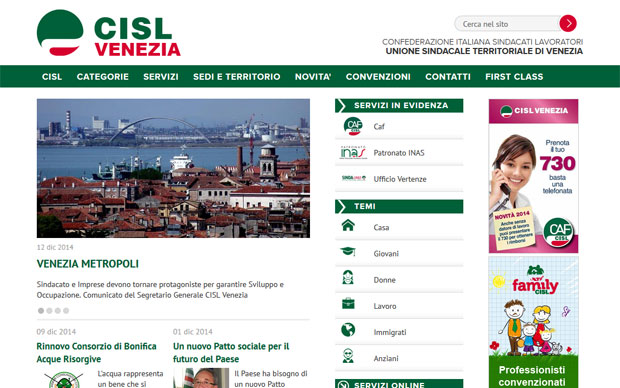Image resolution: width=620 pixels, height=388 pixels.
Task: Click the Donne theme link
Action: 384,280
